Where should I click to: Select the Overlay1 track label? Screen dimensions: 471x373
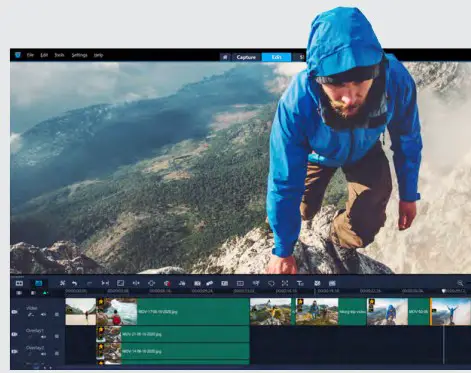click(x=35, y=331)
